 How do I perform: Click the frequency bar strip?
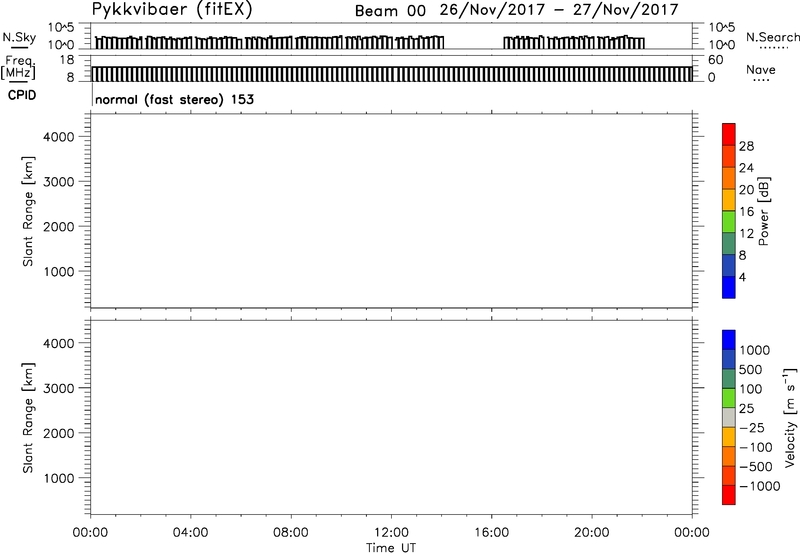(392, 74)
